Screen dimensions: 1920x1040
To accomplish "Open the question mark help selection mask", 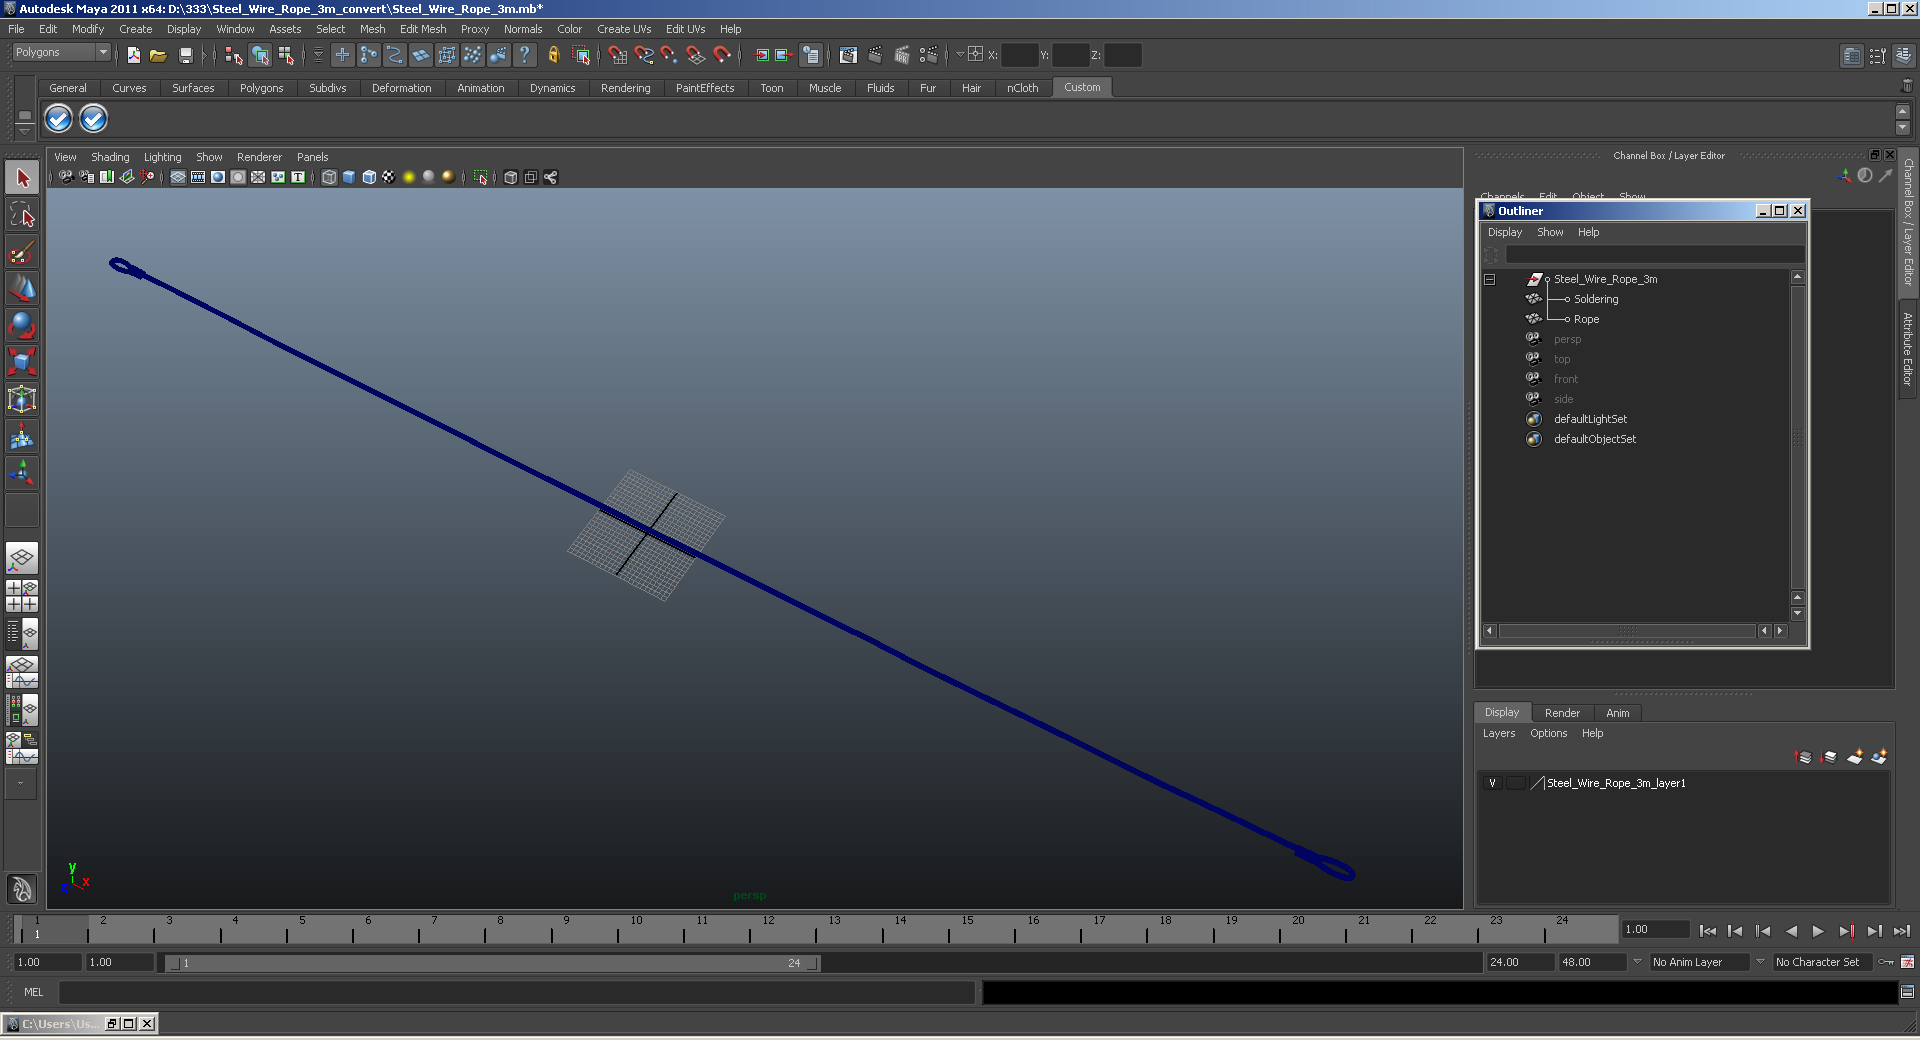I will [x=524, y=55].
